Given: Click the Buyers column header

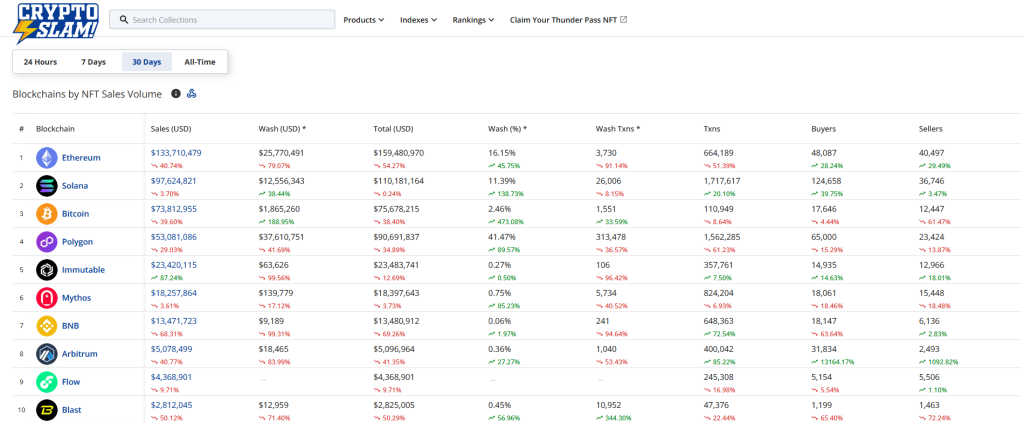Looking at the screenshot, I should [x=823, y=129].
